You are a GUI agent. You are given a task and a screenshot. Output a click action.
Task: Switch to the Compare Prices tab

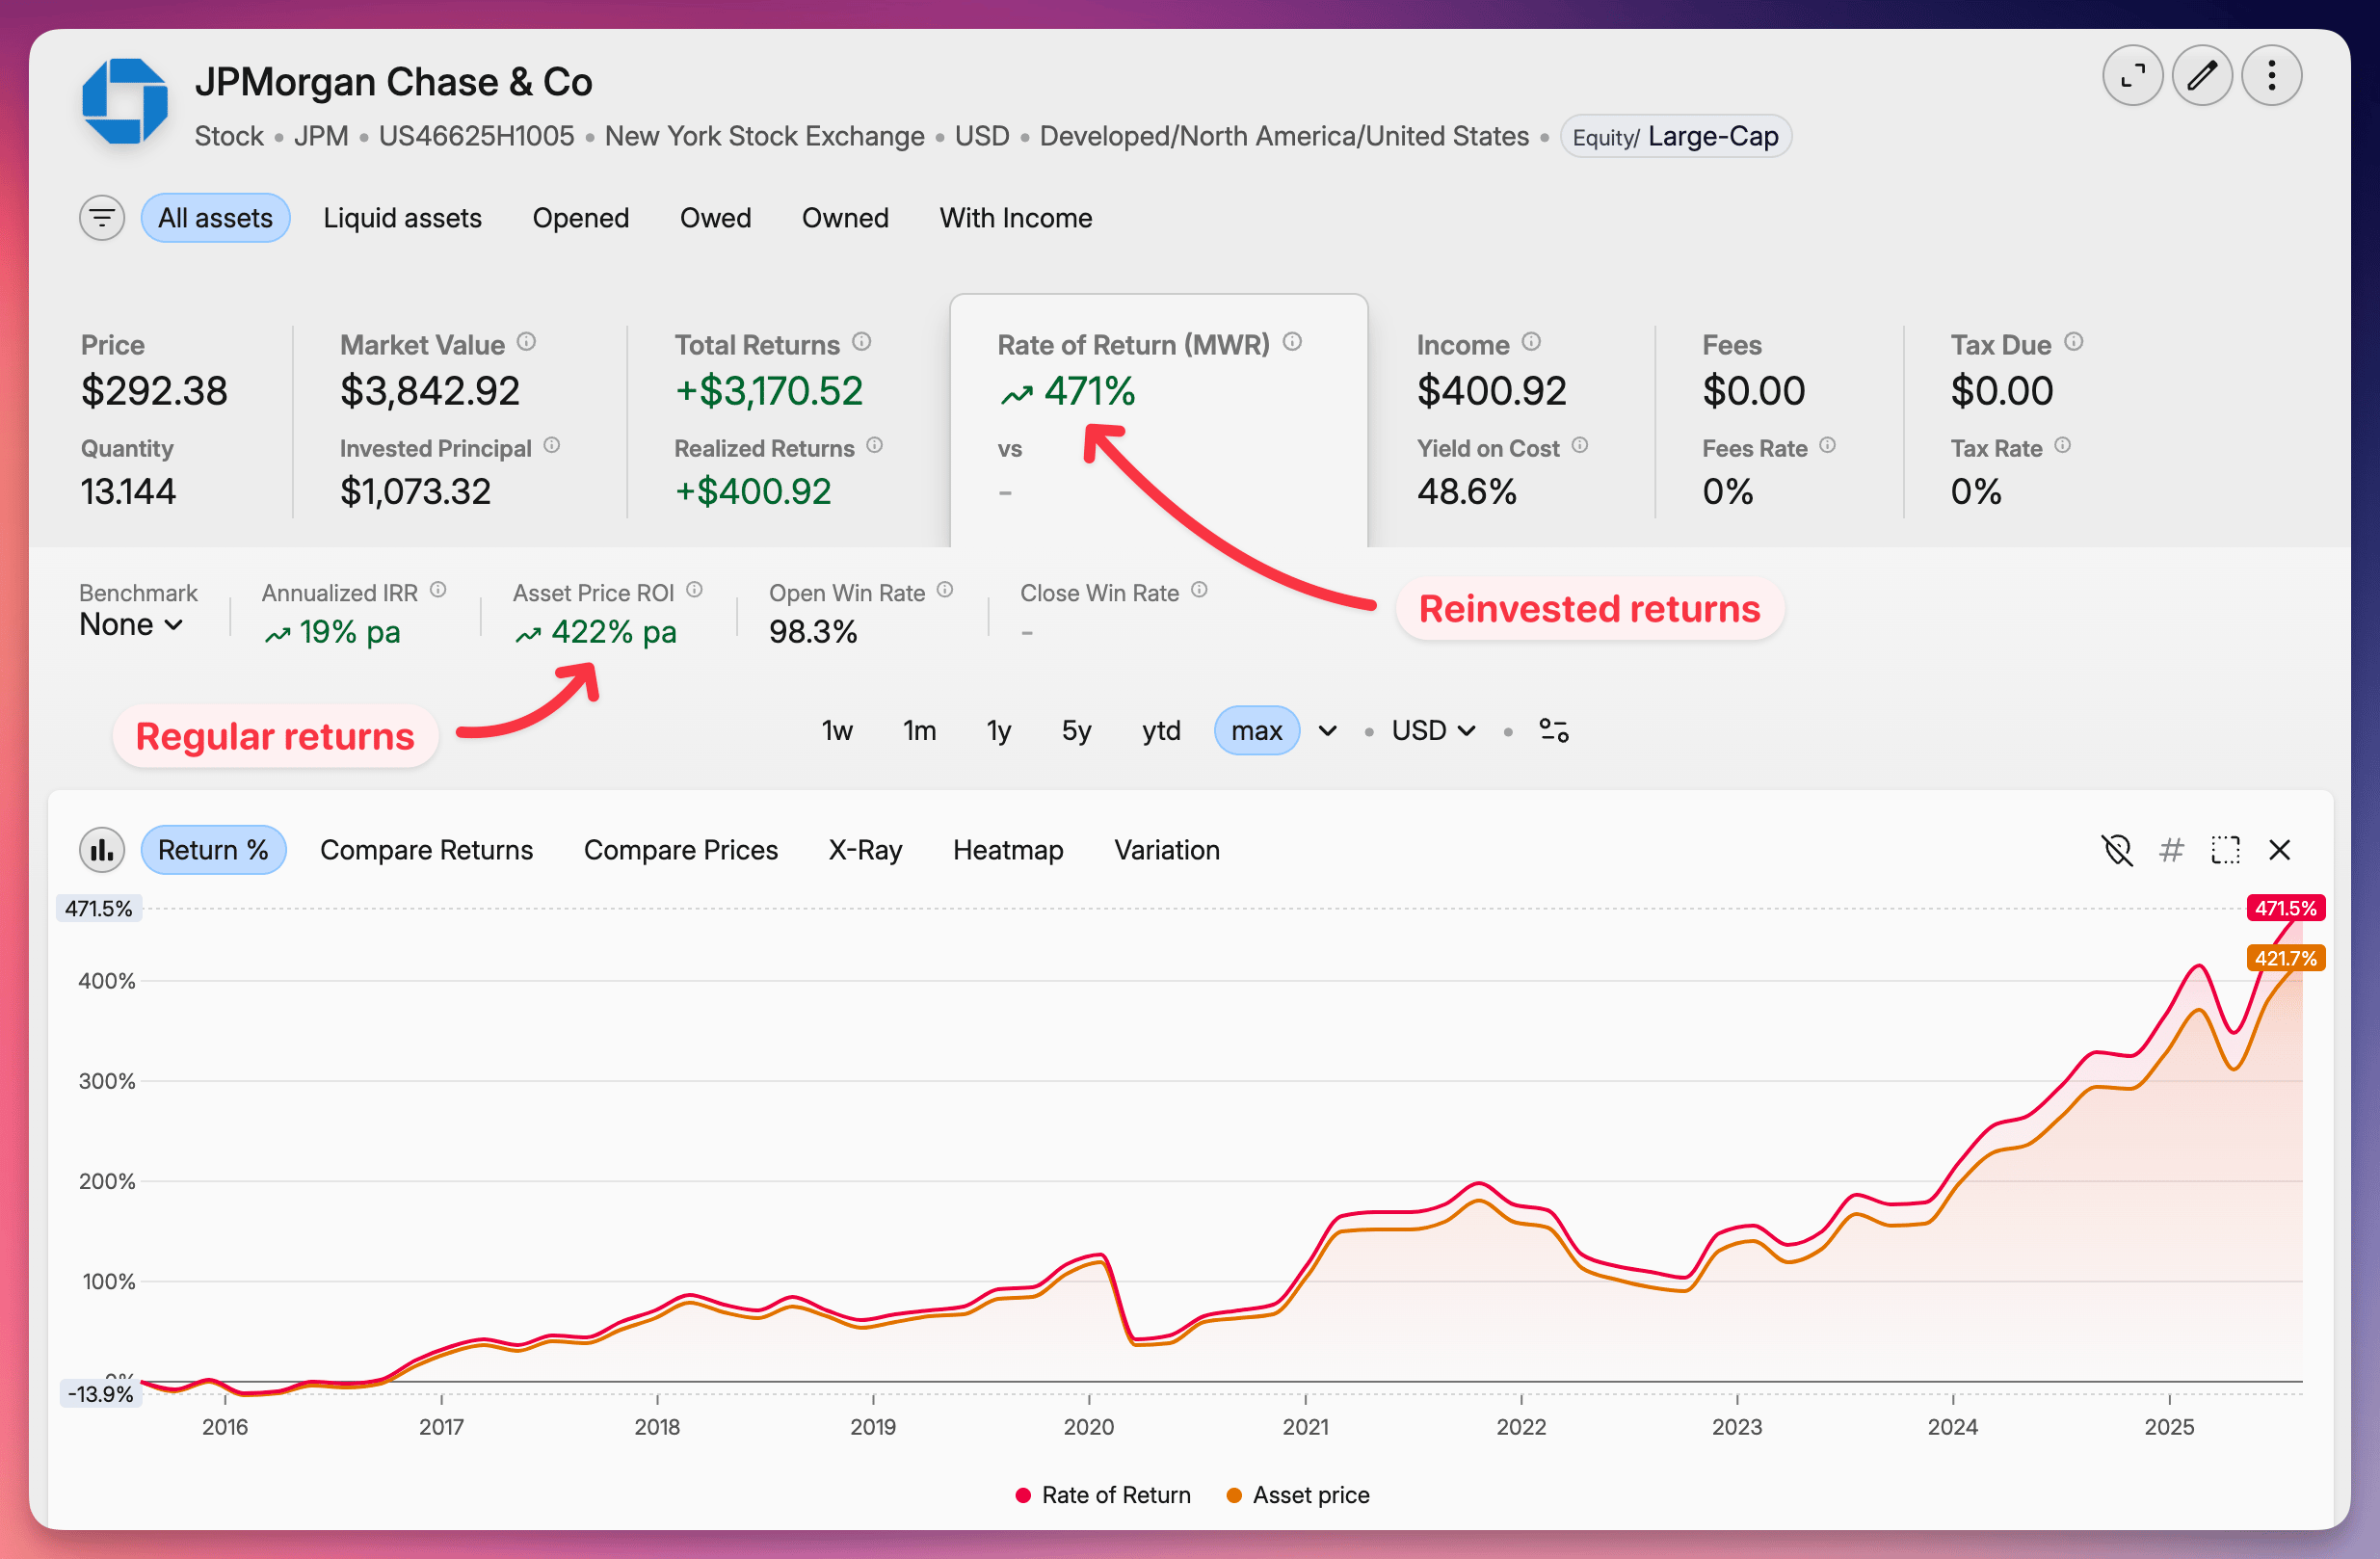tap(680, 851)
